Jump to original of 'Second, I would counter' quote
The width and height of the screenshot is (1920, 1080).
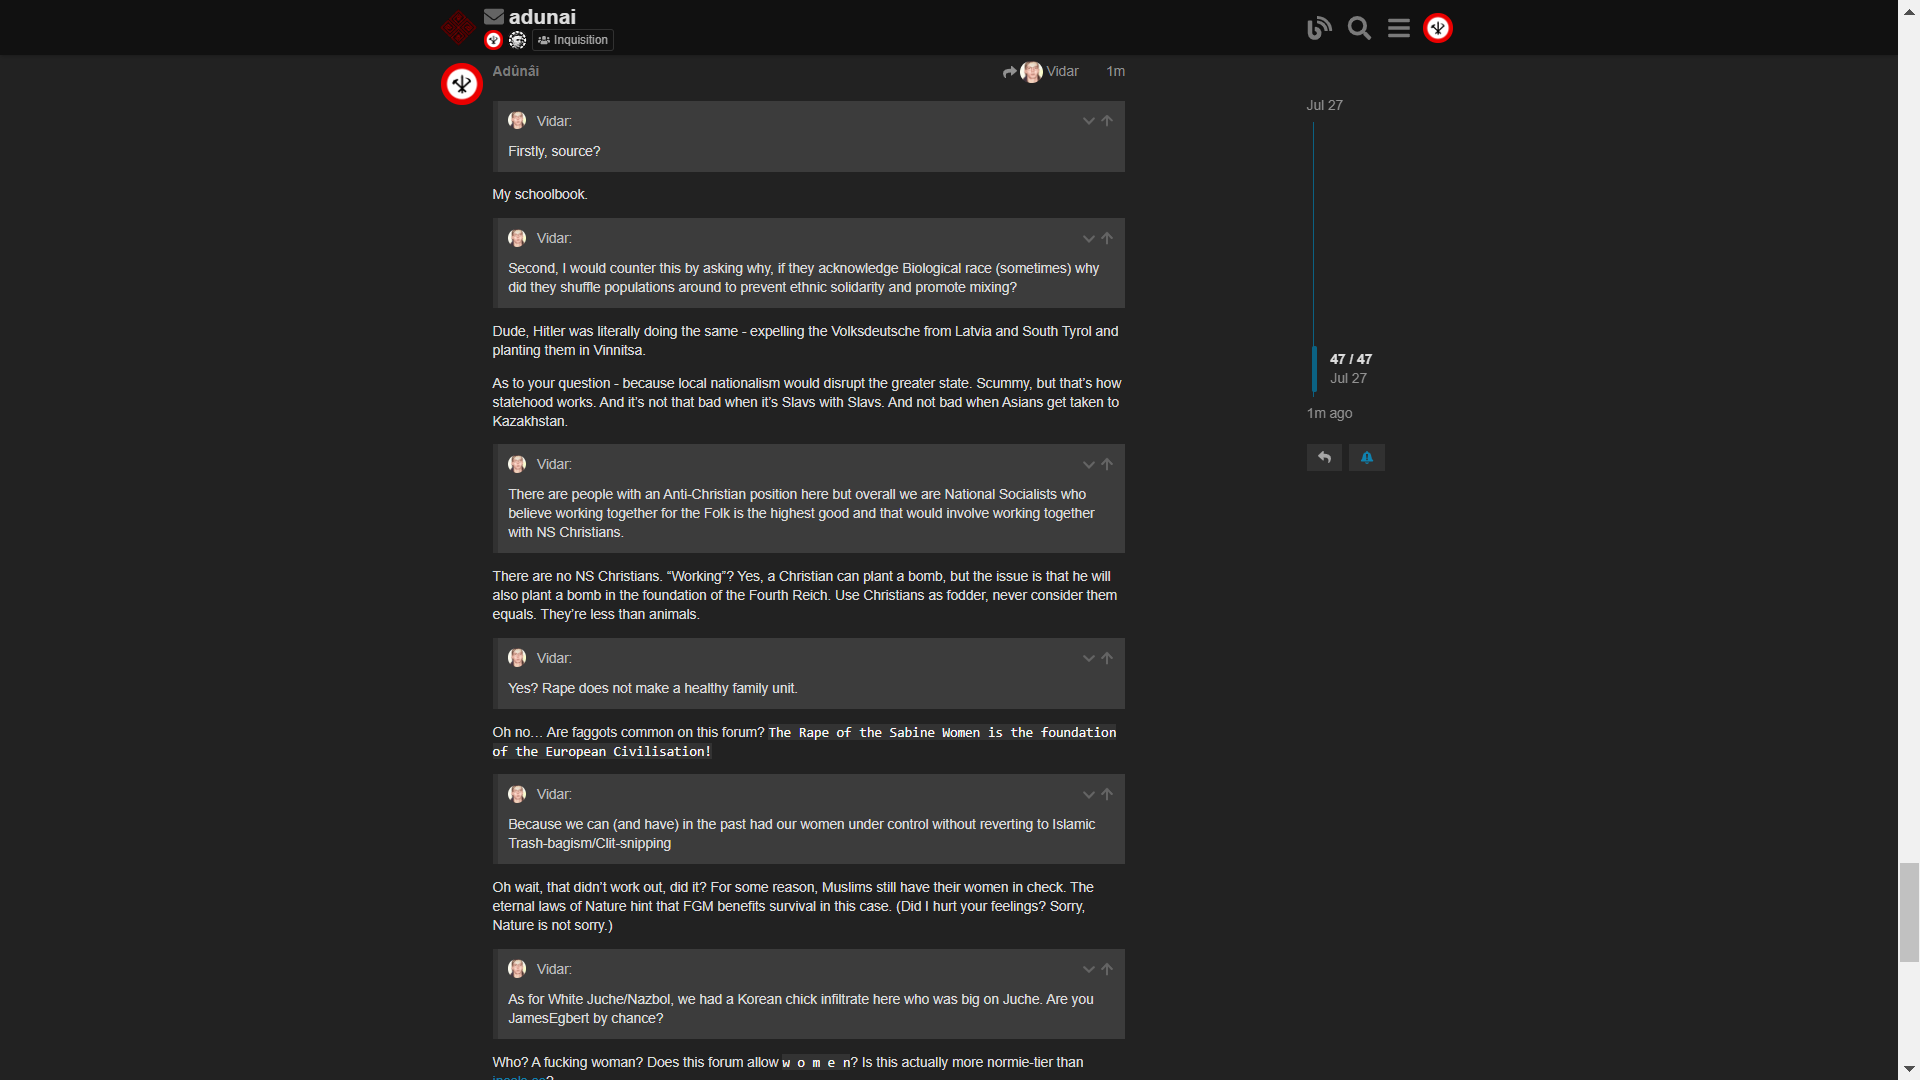(x=1107, y=239)
